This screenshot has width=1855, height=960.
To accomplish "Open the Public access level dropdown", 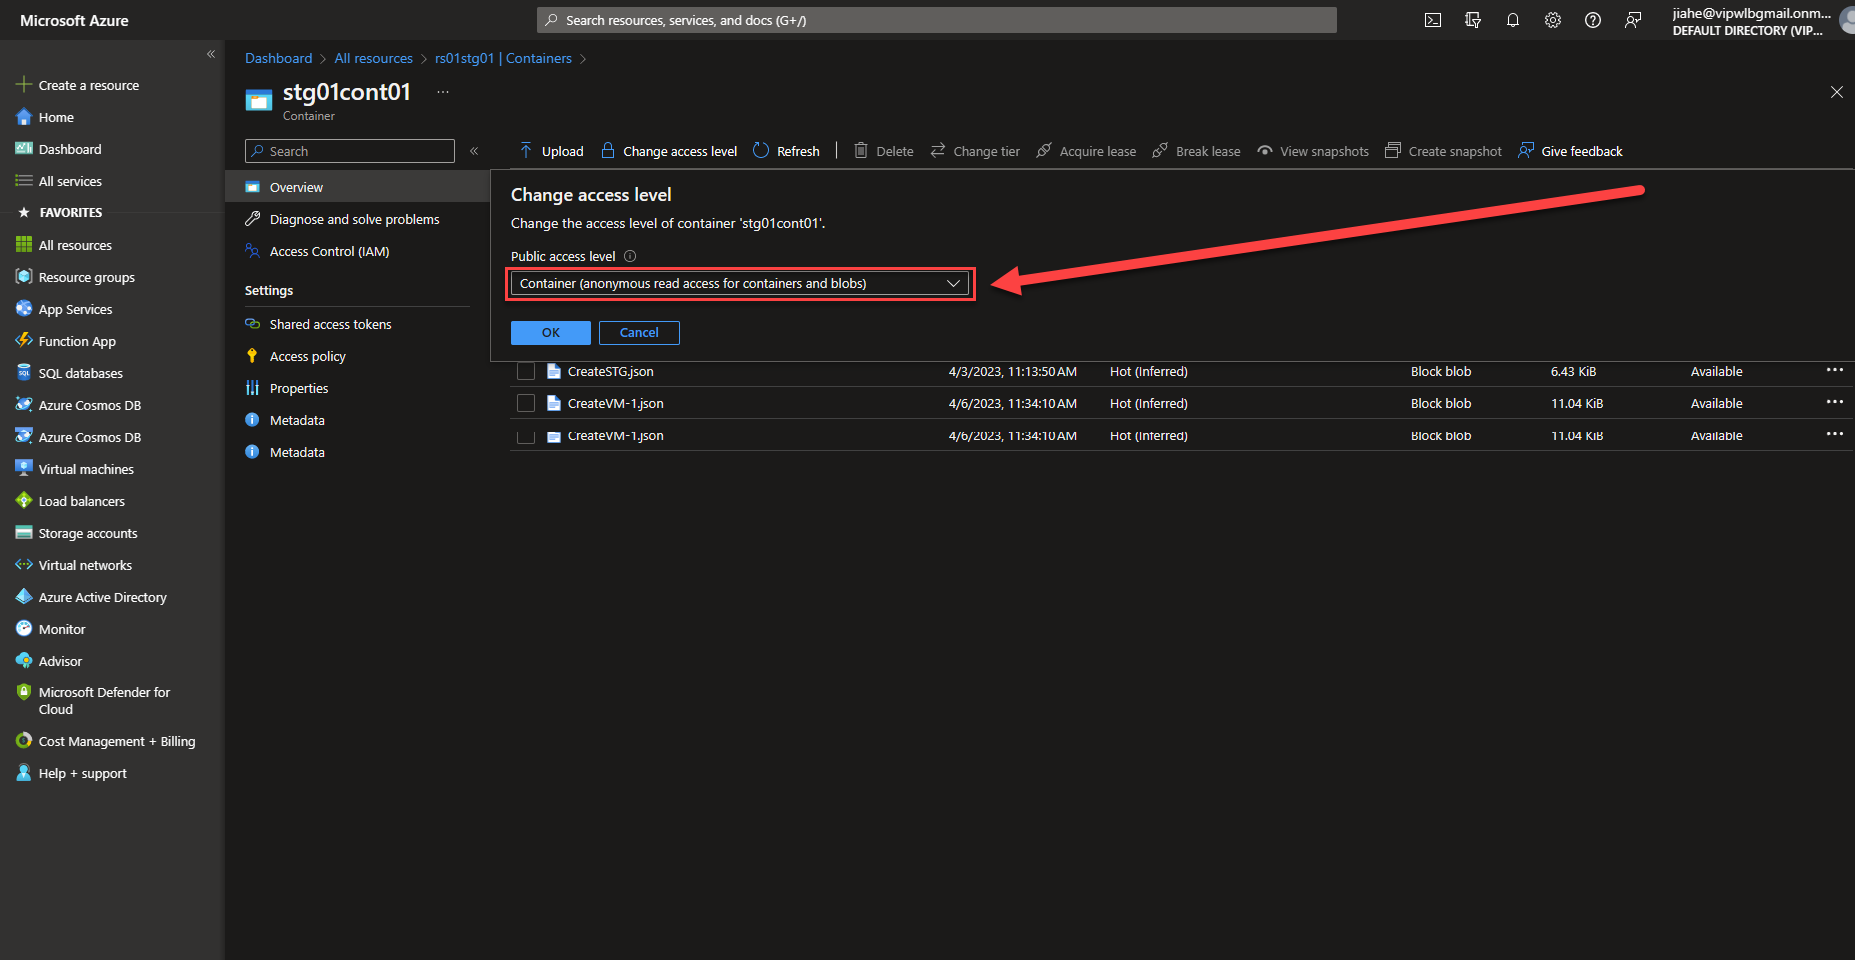I will coord(740,284).
